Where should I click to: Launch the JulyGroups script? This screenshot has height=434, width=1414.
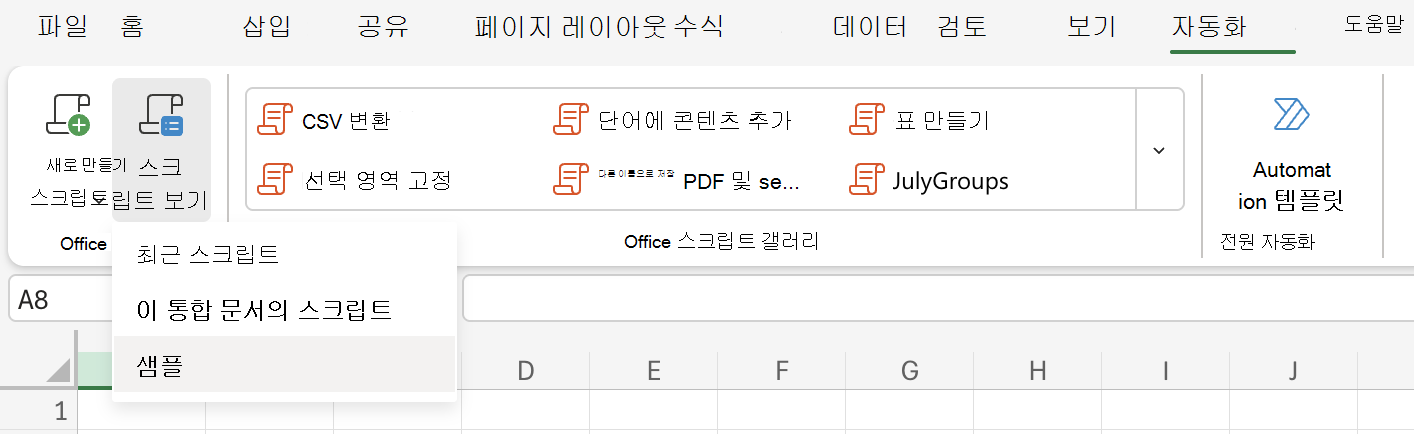(x=928, y=180)
